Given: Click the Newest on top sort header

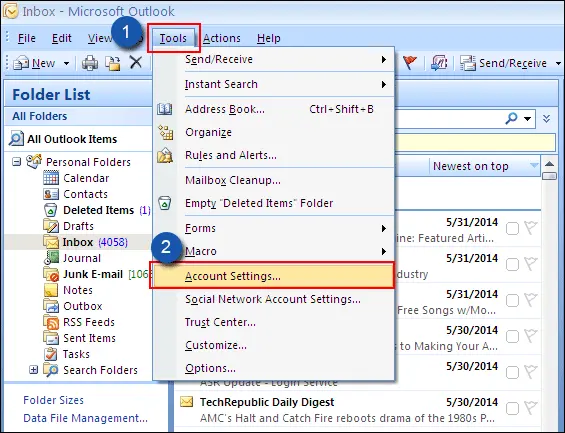Looking at the screenshot, I should (485, 166).
